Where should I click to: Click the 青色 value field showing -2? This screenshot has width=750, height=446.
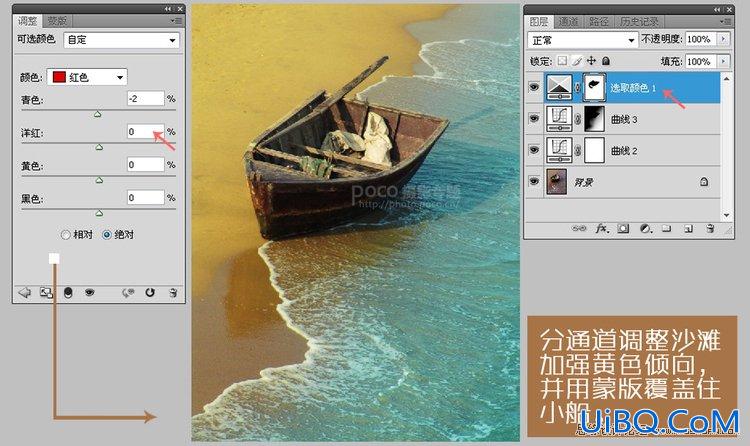[x=146, y=99]
